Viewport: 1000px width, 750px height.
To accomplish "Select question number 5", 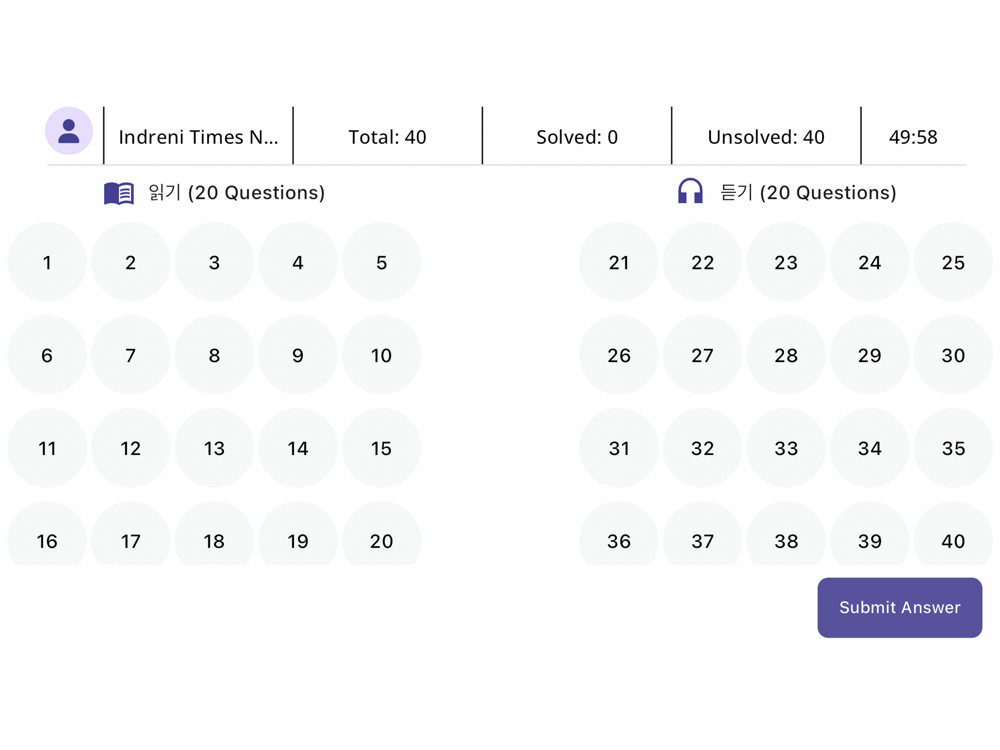I will (x=381, y=262).
